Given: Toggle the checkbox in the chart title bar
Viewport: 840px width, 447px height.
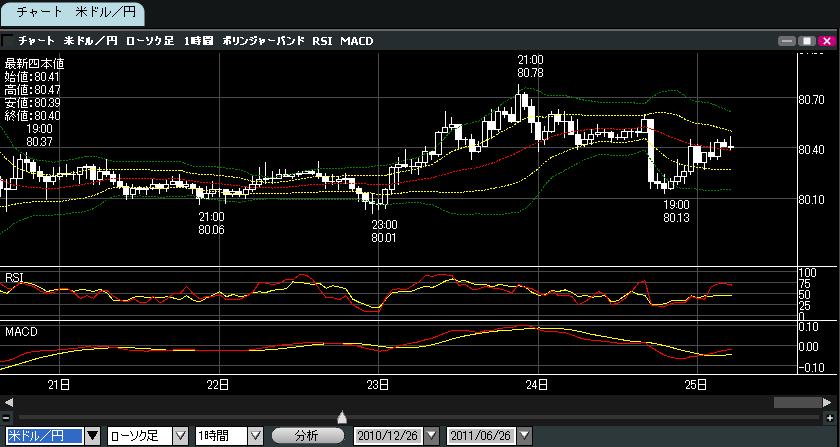Looking at the screenshot, I should click(8, 41).
